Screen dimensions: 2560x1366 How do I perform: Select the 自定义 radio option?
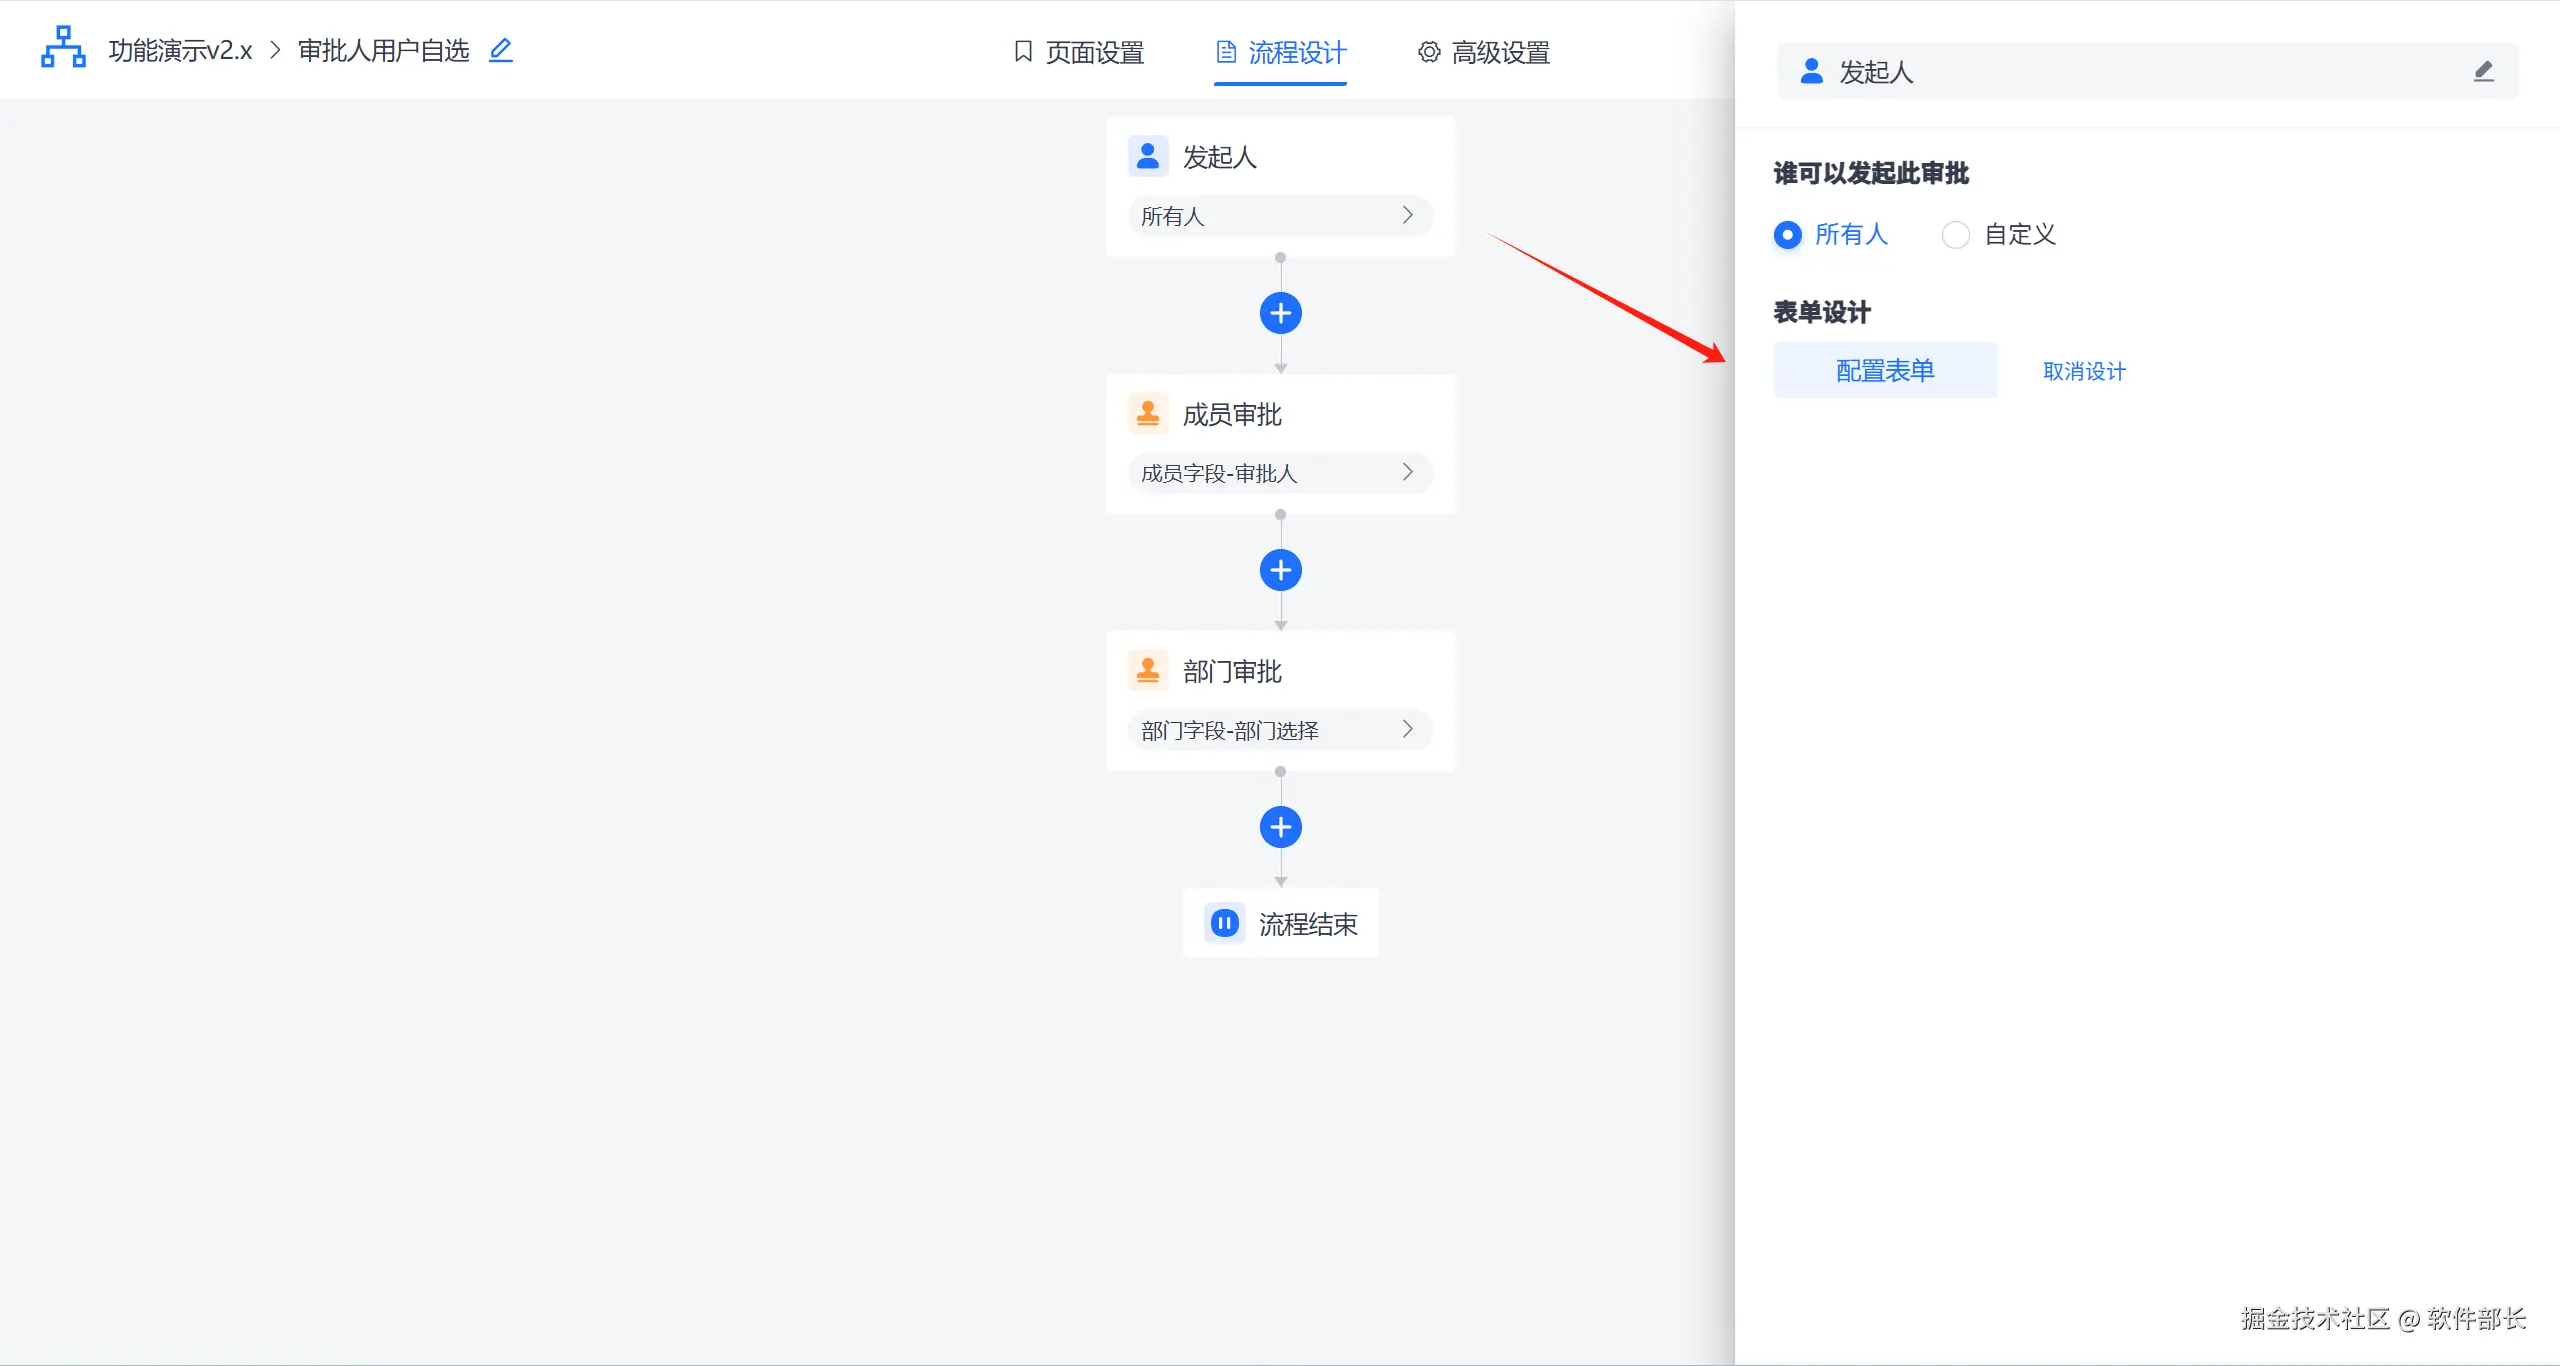(1956, 235)
